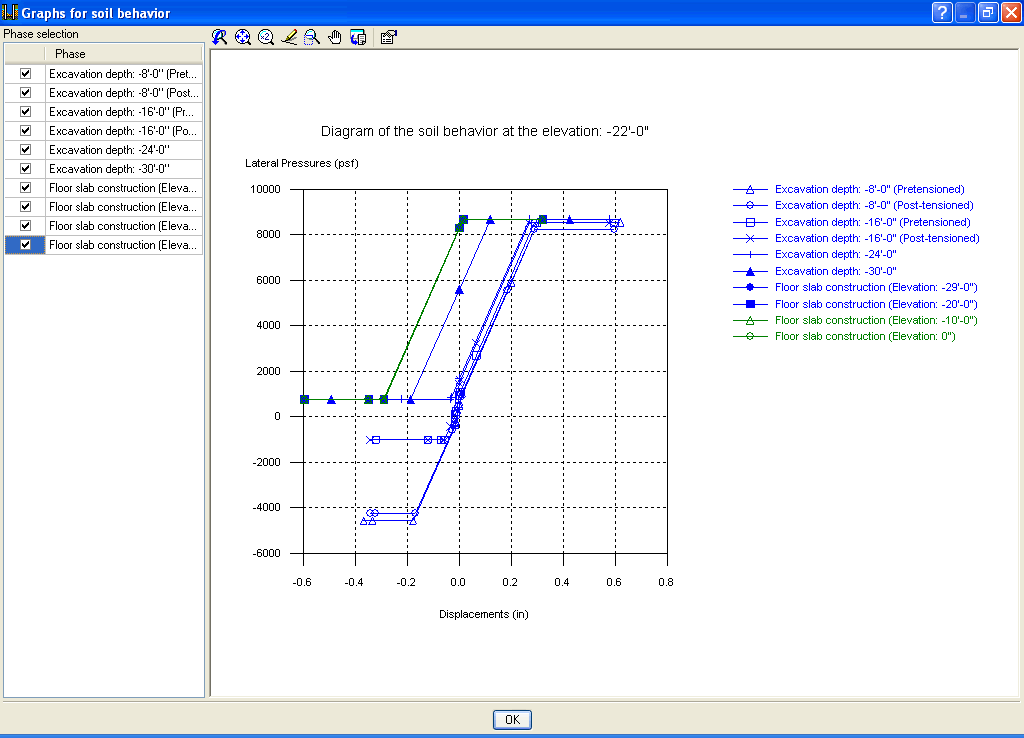Toggle Excavation depth -16'-0" (Po... checkbox

click(25, 131)
